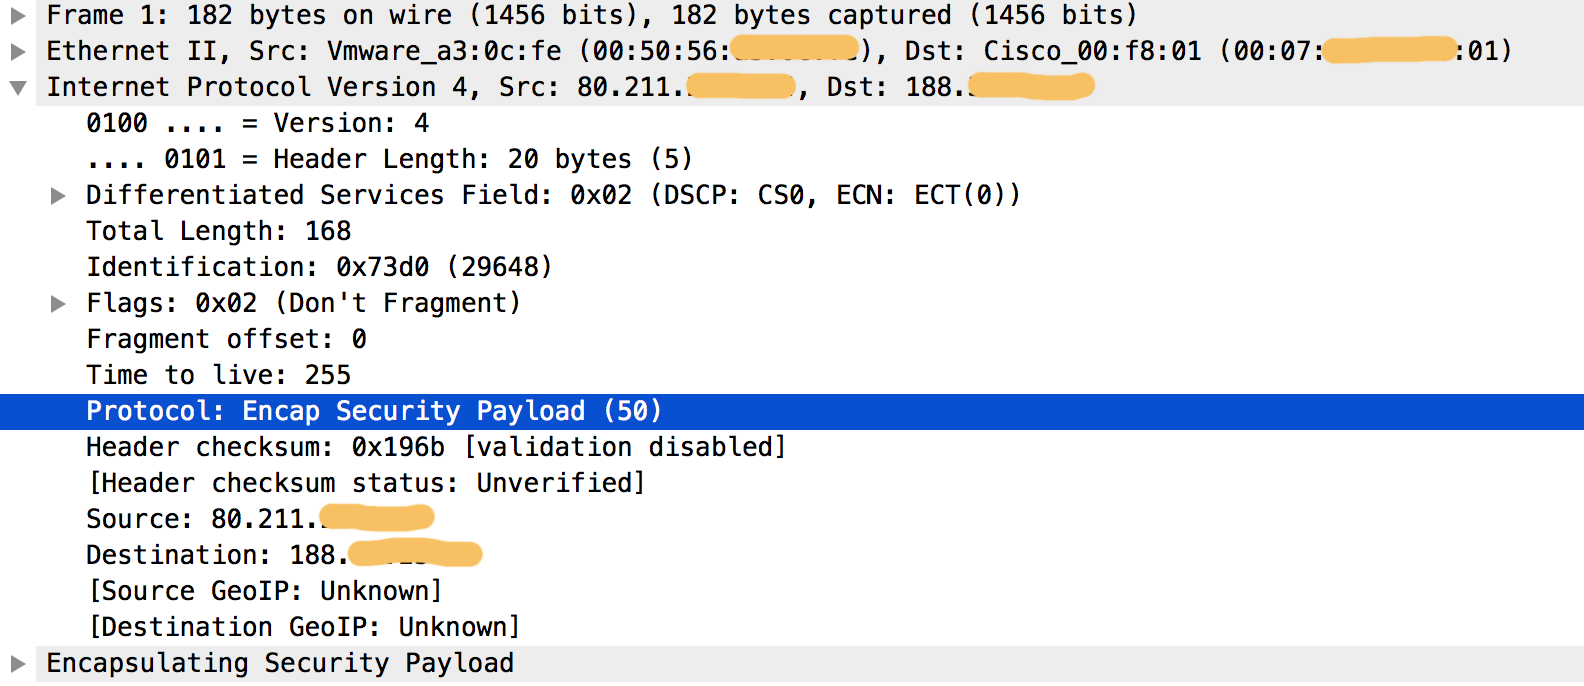Collapse the Internet Protocol Version 4 tree
1584x686 pixels.
pyautogui.click(x=18, y=87)
